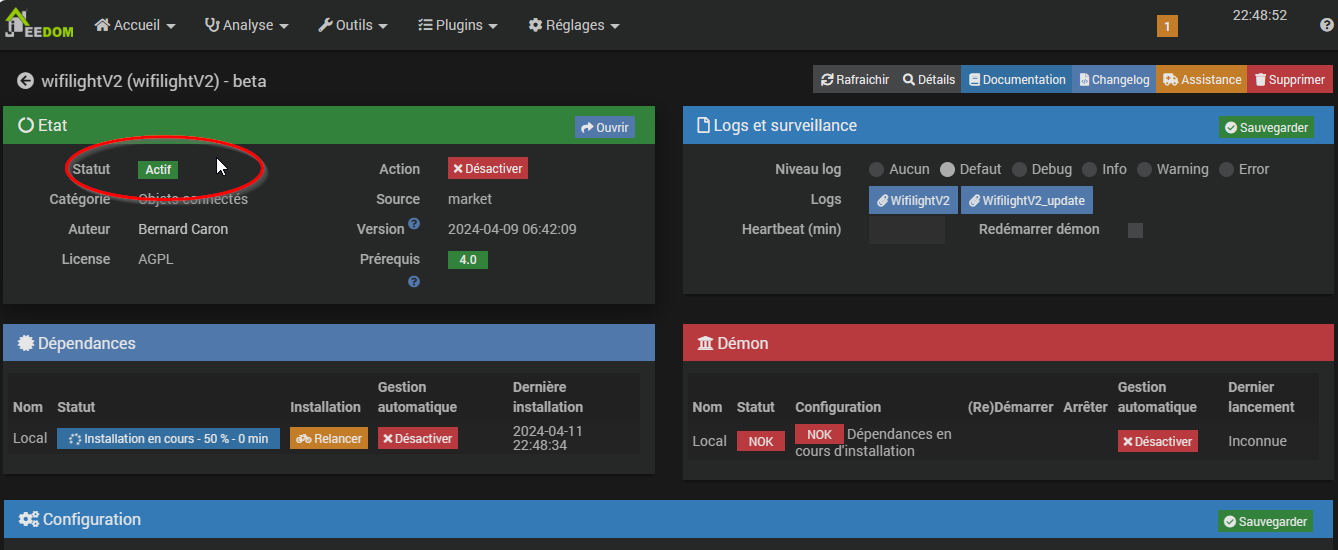1338x550 pixels.
Task: Click Supprimer to remove the plugin
Action: point(1290,80)
